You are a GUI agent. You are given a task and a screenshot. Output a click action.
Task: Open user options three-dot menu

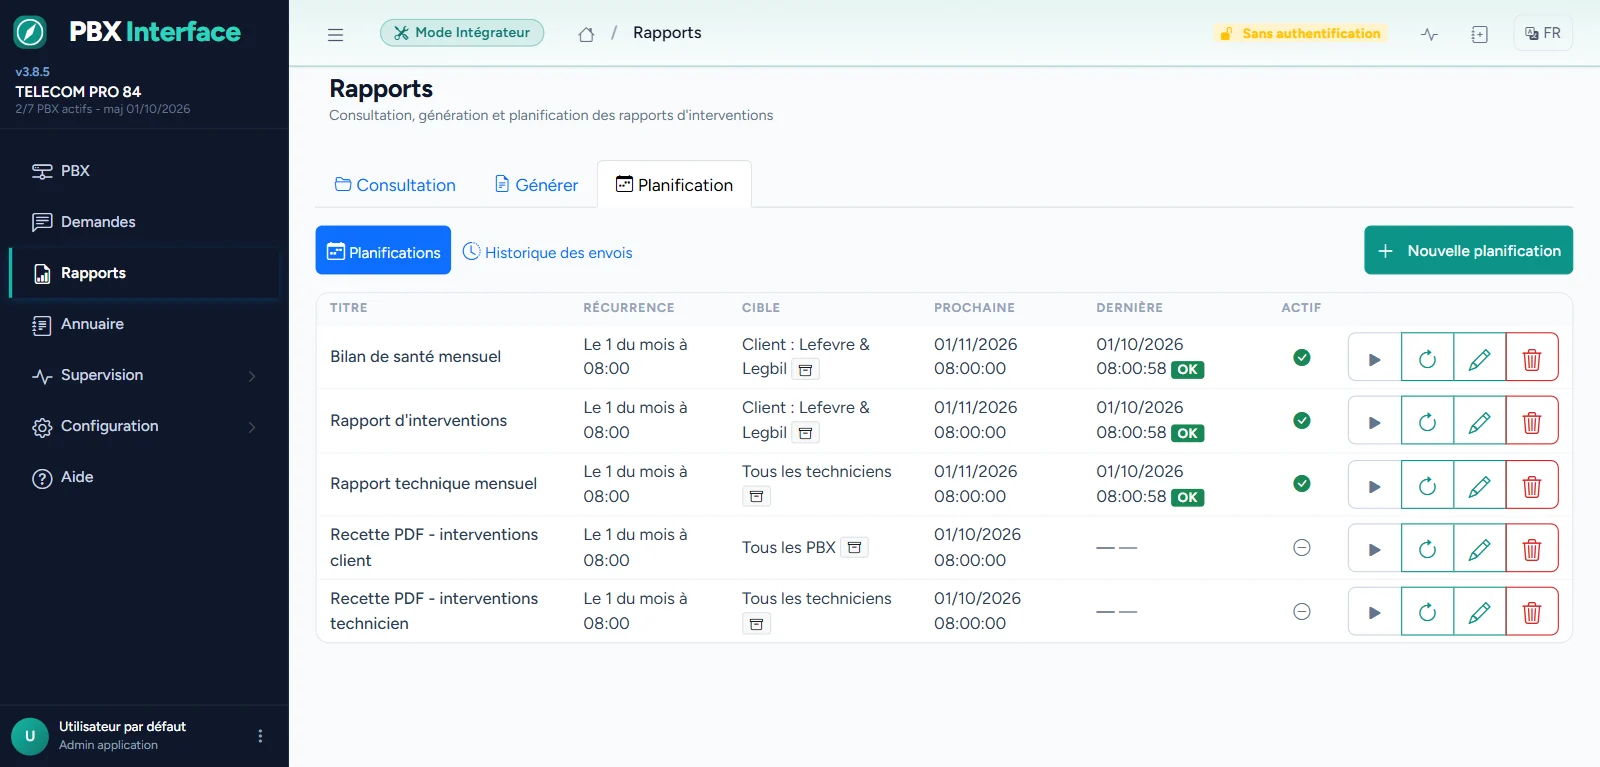(260, 736)
